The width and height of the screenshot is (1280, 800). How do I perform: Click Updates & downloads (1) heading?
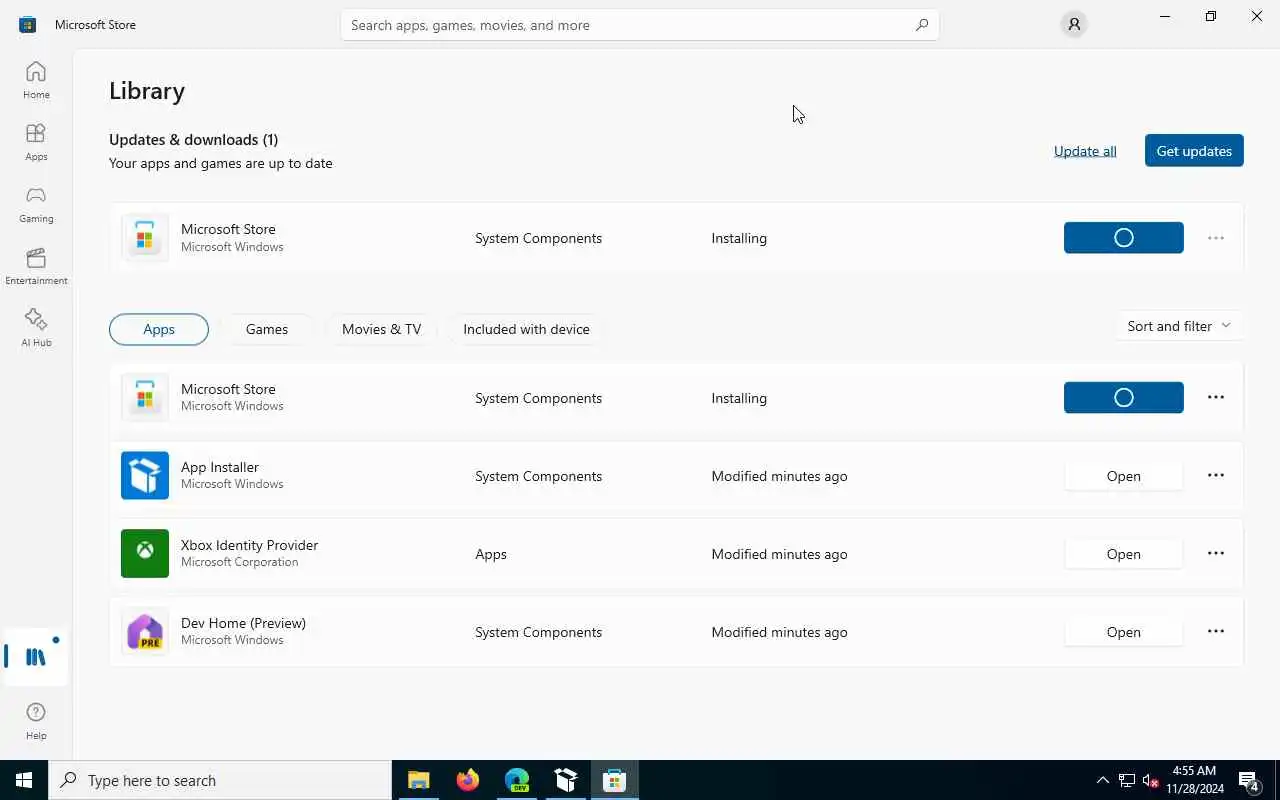coord(193,139)
